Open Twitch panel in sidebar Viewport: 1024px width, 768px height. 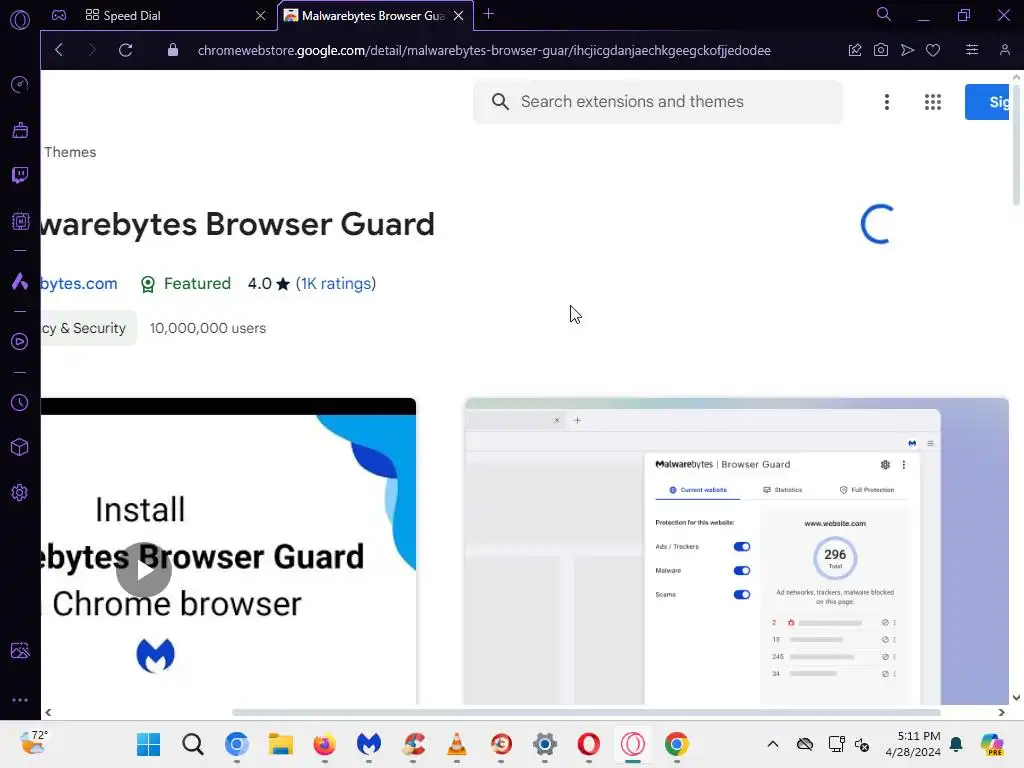pyautogui.click(x=20, y=175)
